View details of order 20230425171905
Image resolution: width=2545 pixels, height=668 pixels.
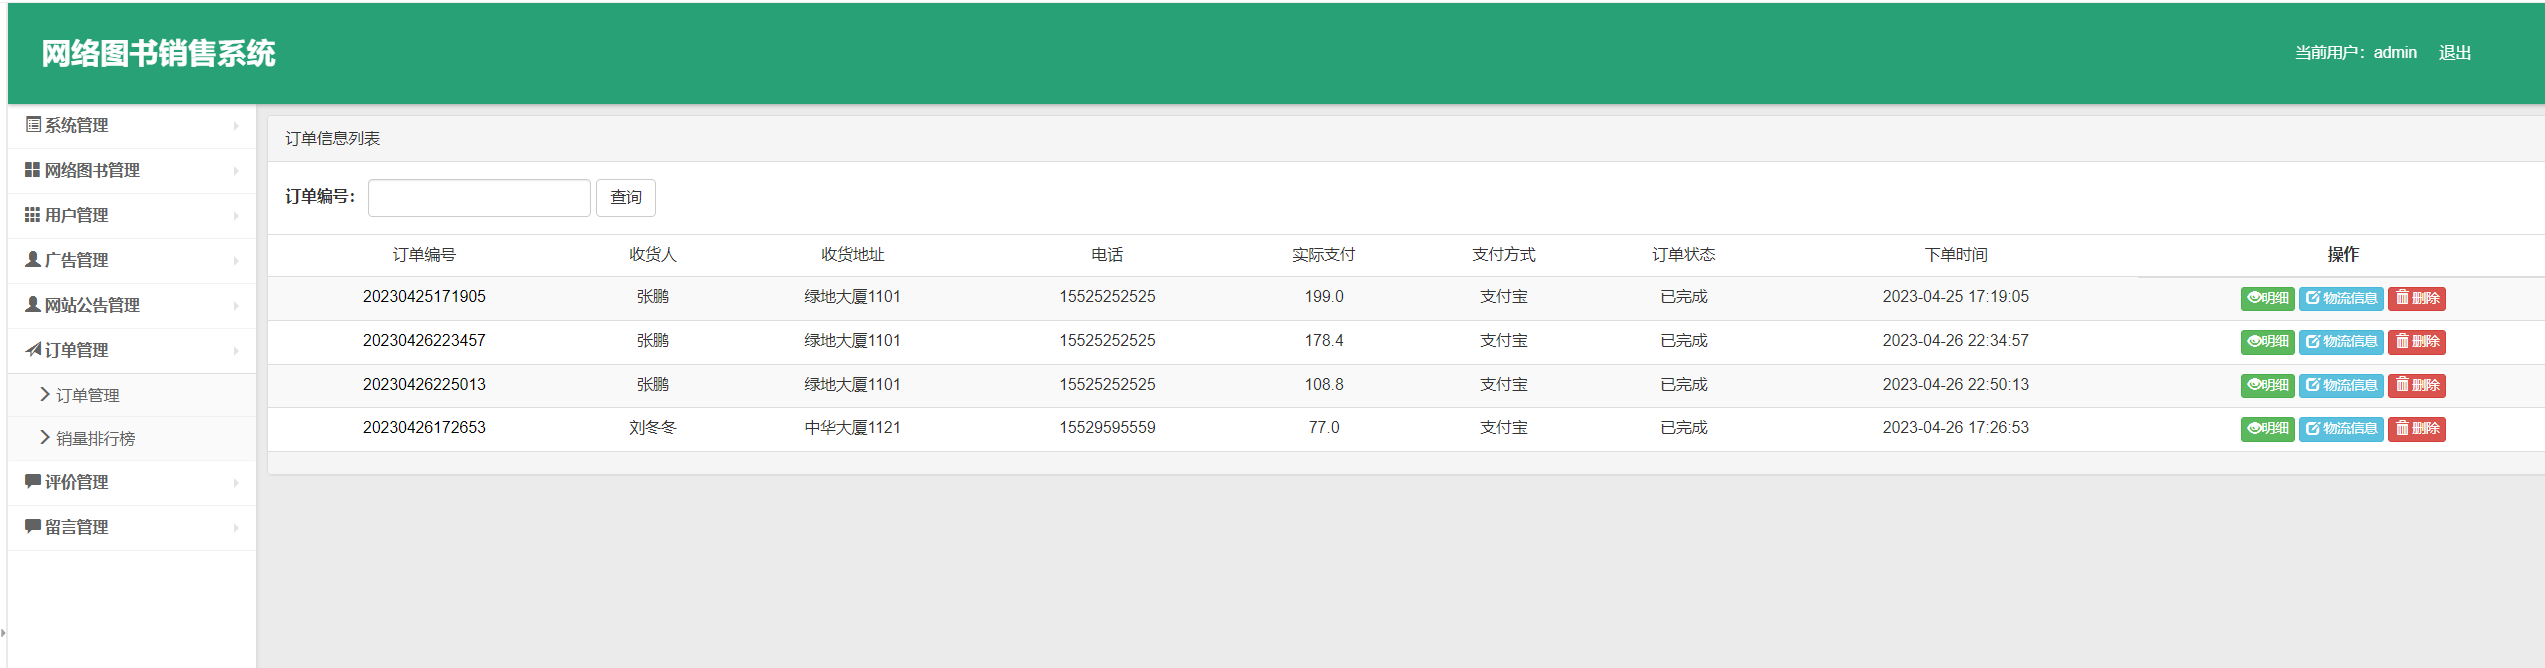[2266, 298]
